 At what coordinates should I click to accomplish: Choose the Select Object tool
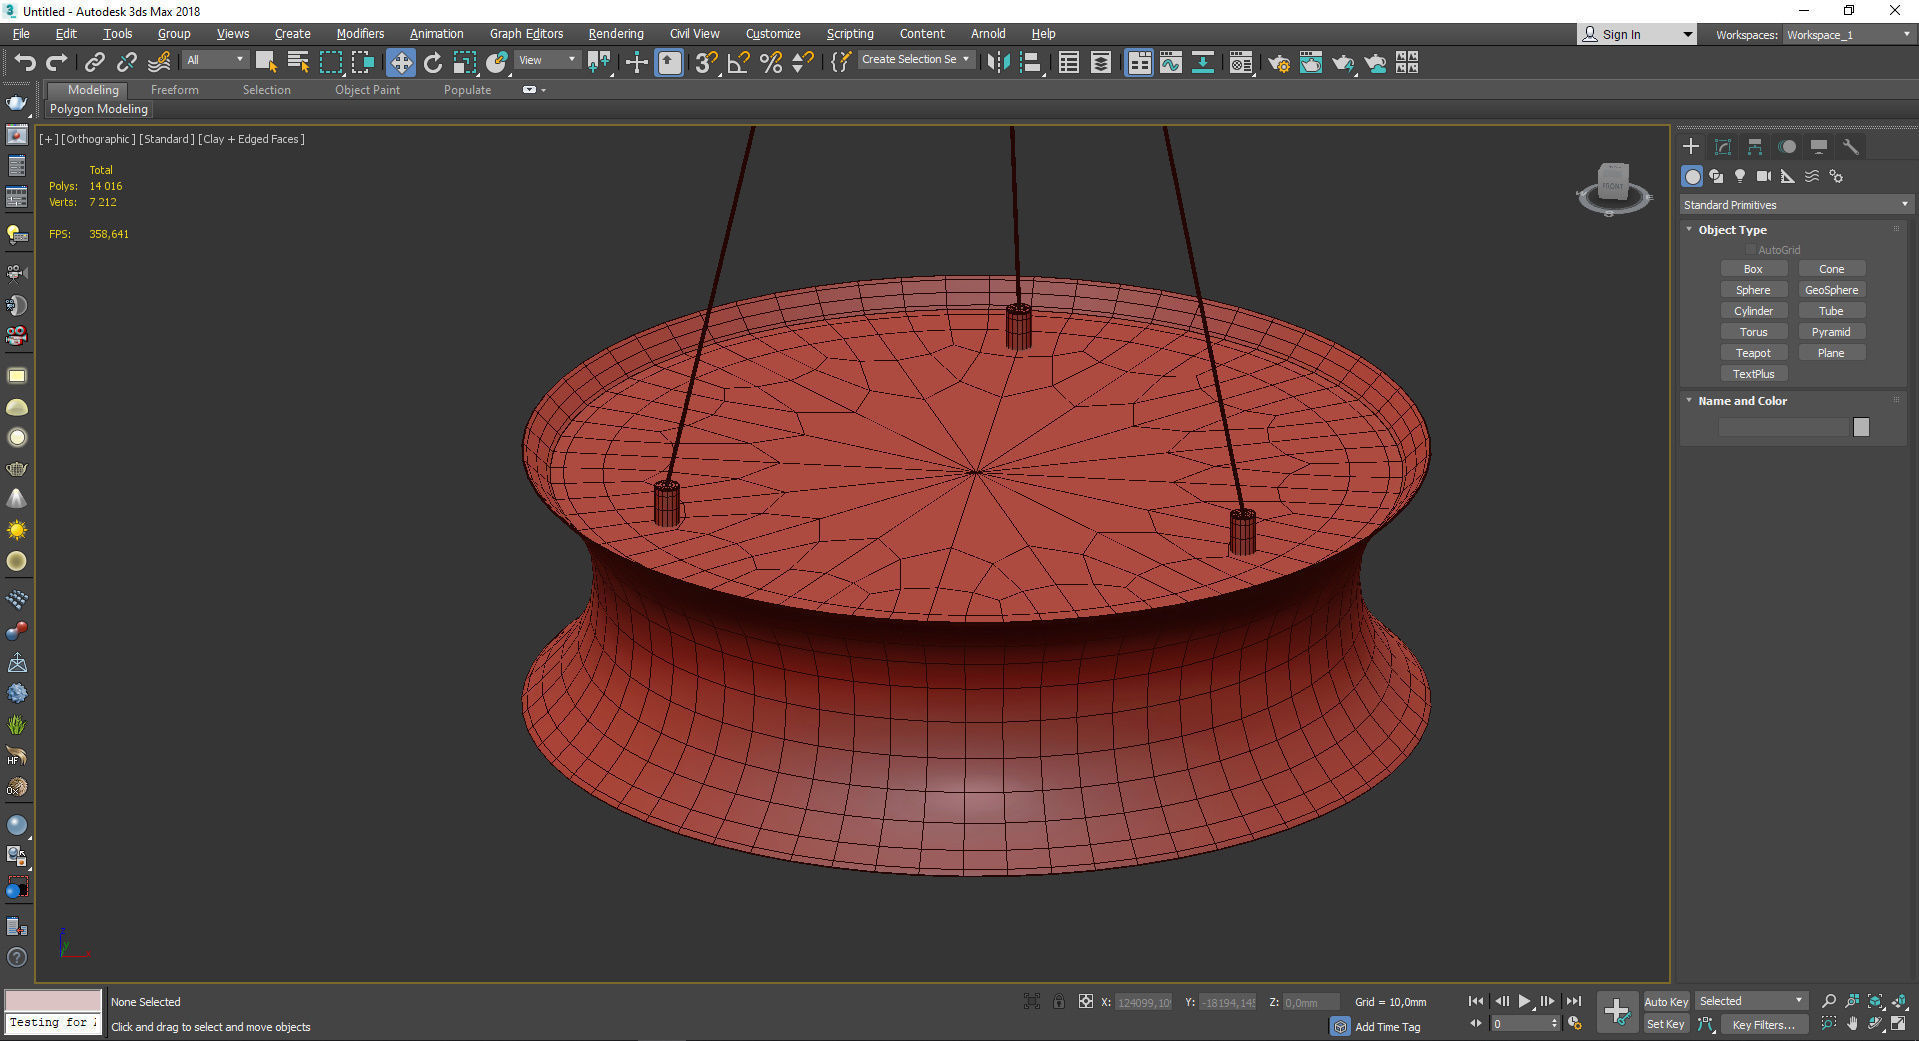click(266, 63)
